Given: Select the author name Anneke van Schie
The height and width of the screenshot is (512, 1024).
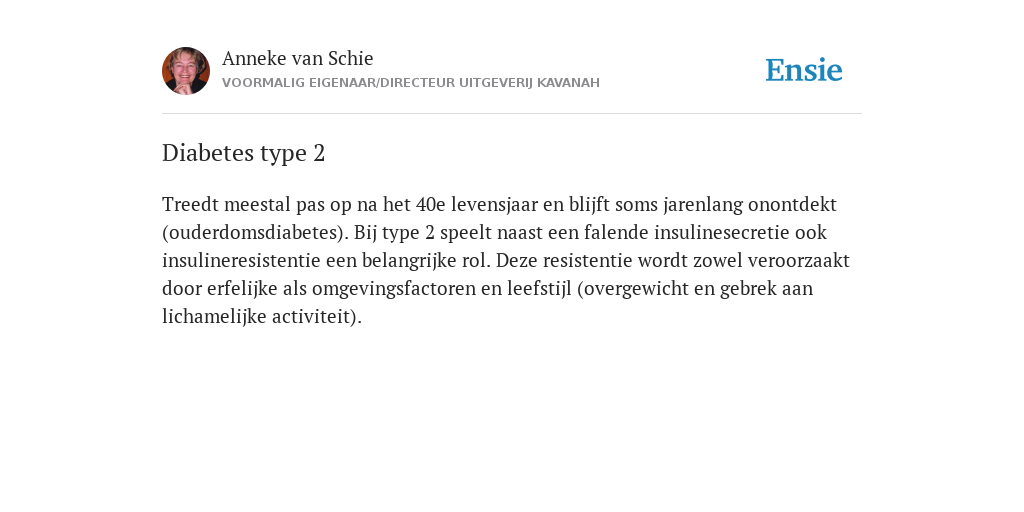Looking at the screenshot, I should click(298, 58).
